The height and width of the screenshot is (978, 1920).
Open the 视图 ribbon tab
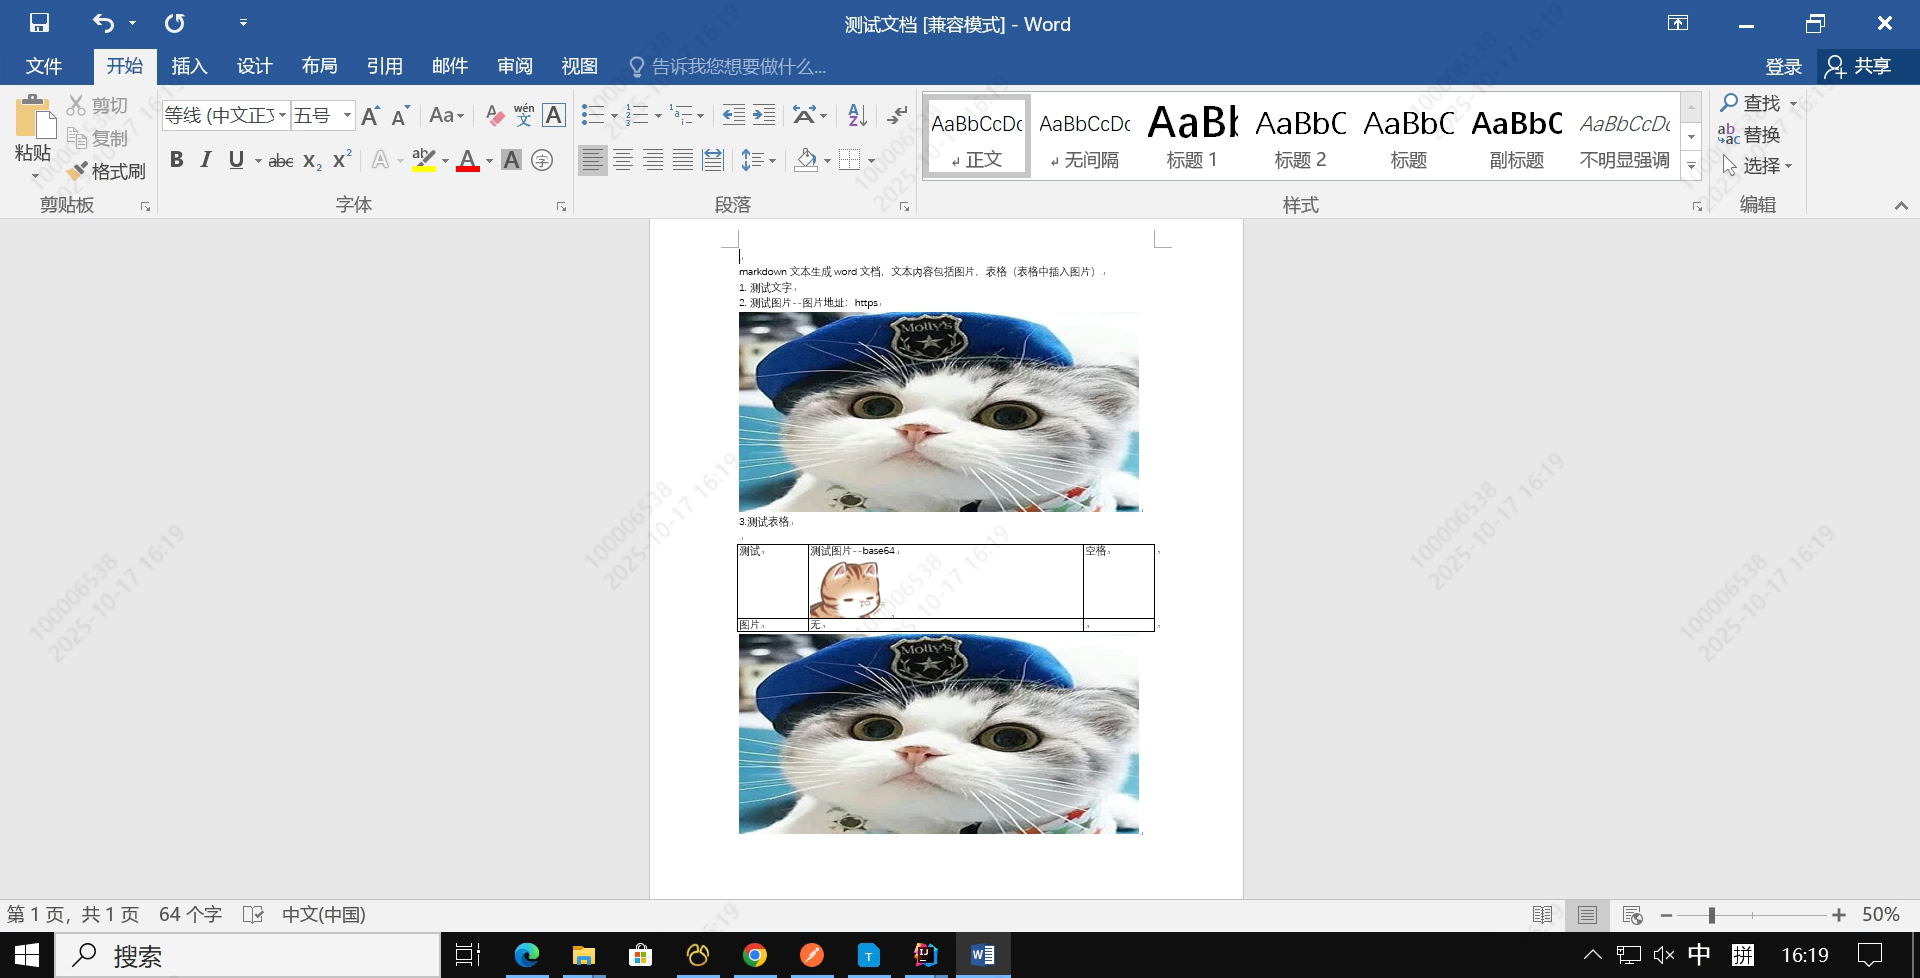click(x=579, y=66)
